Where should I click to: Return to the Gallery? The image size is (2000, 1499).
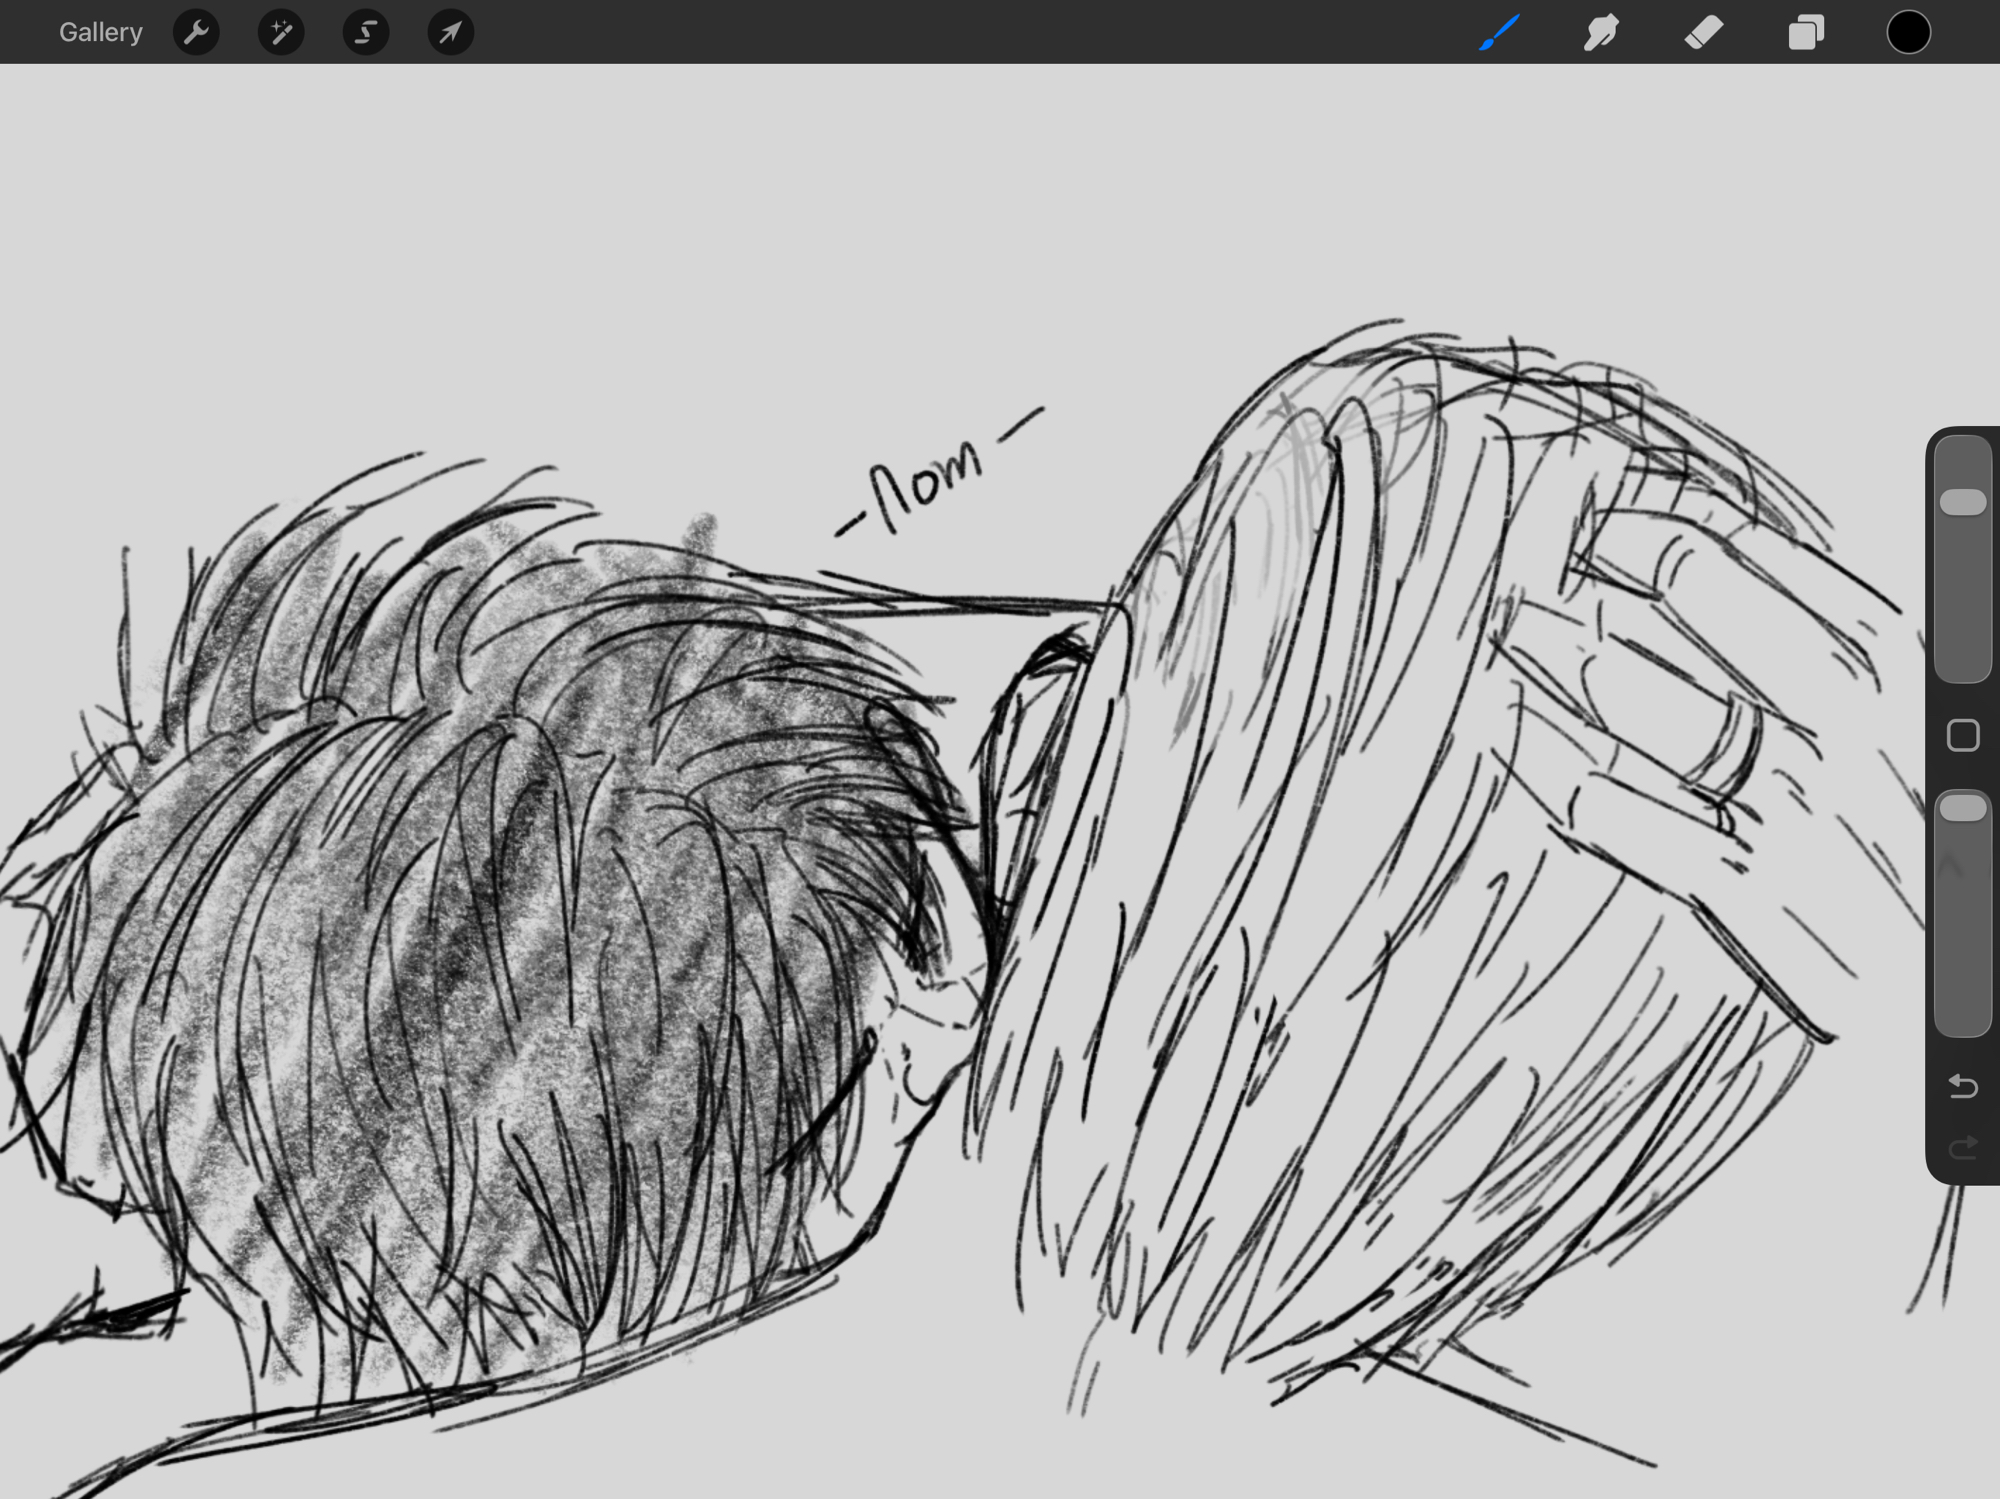pyautogui.click(x=100, y=32)
